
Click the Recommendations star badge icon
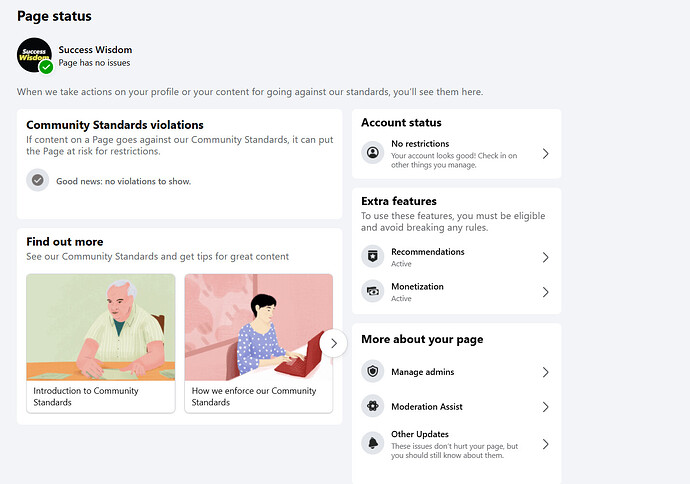coord(373,257)
